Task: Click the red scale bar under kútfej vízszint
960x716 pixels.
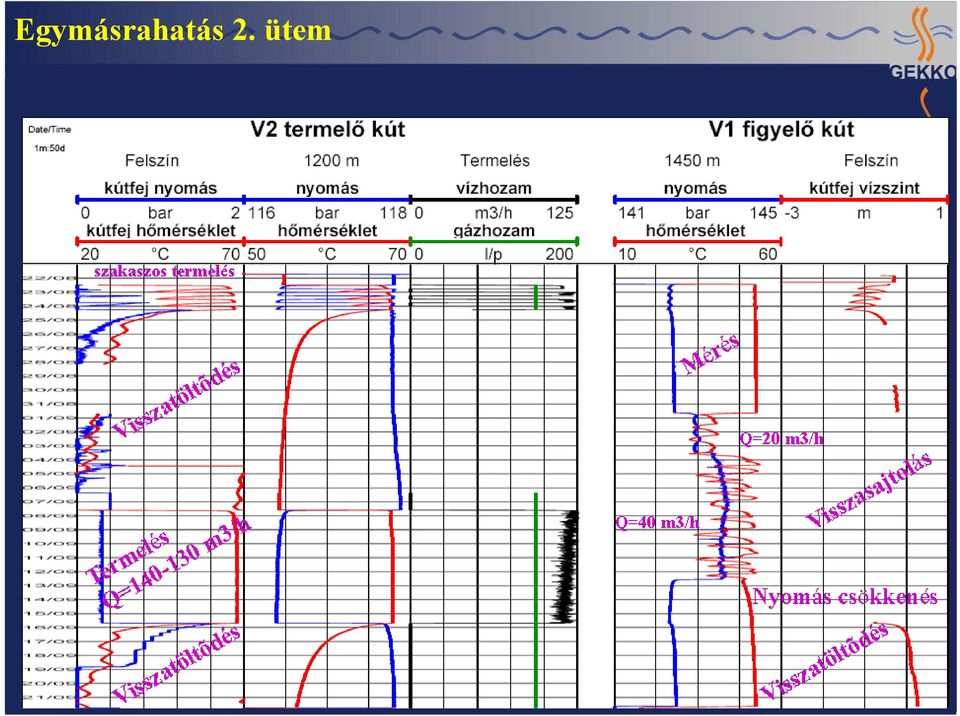Action: (865, 199)
